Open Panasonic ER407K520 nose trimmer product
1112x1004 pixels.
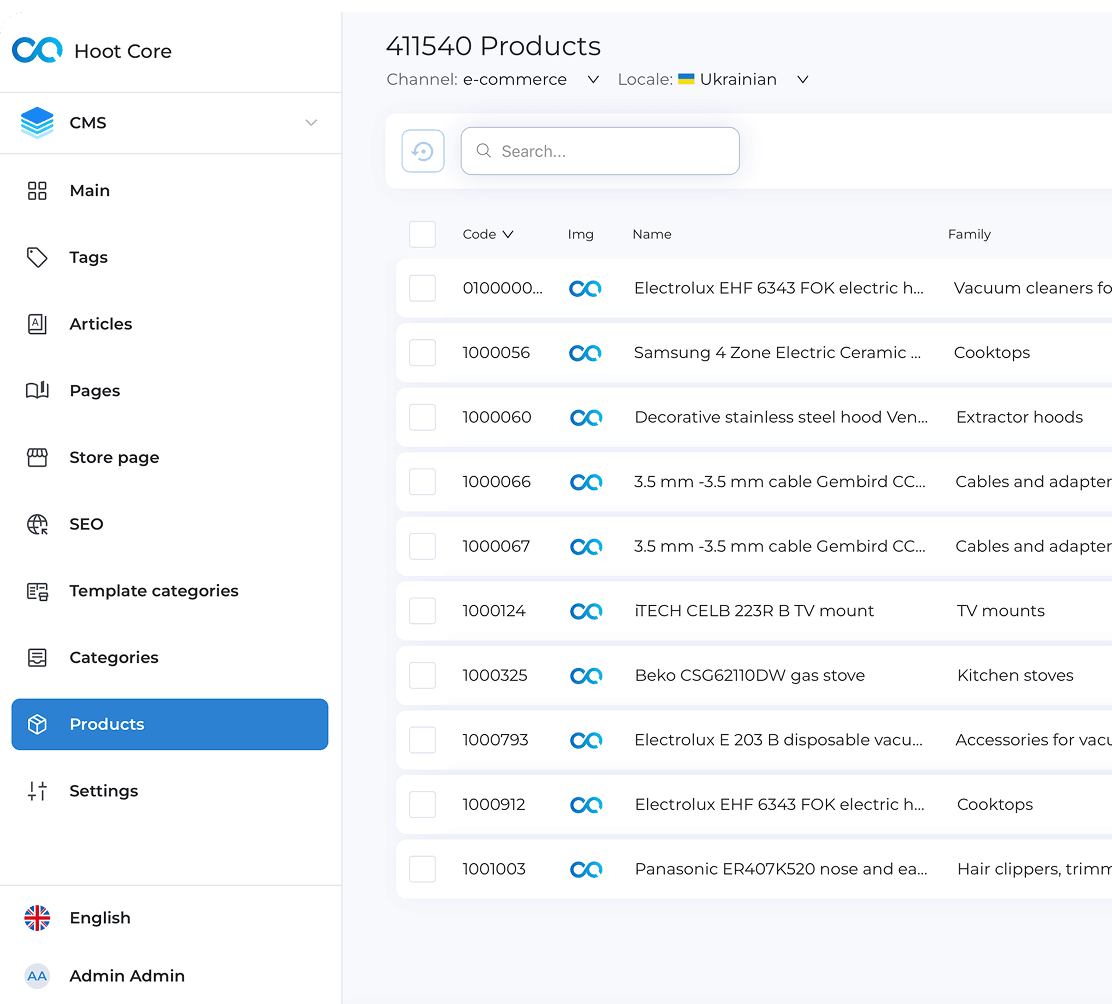781,869
